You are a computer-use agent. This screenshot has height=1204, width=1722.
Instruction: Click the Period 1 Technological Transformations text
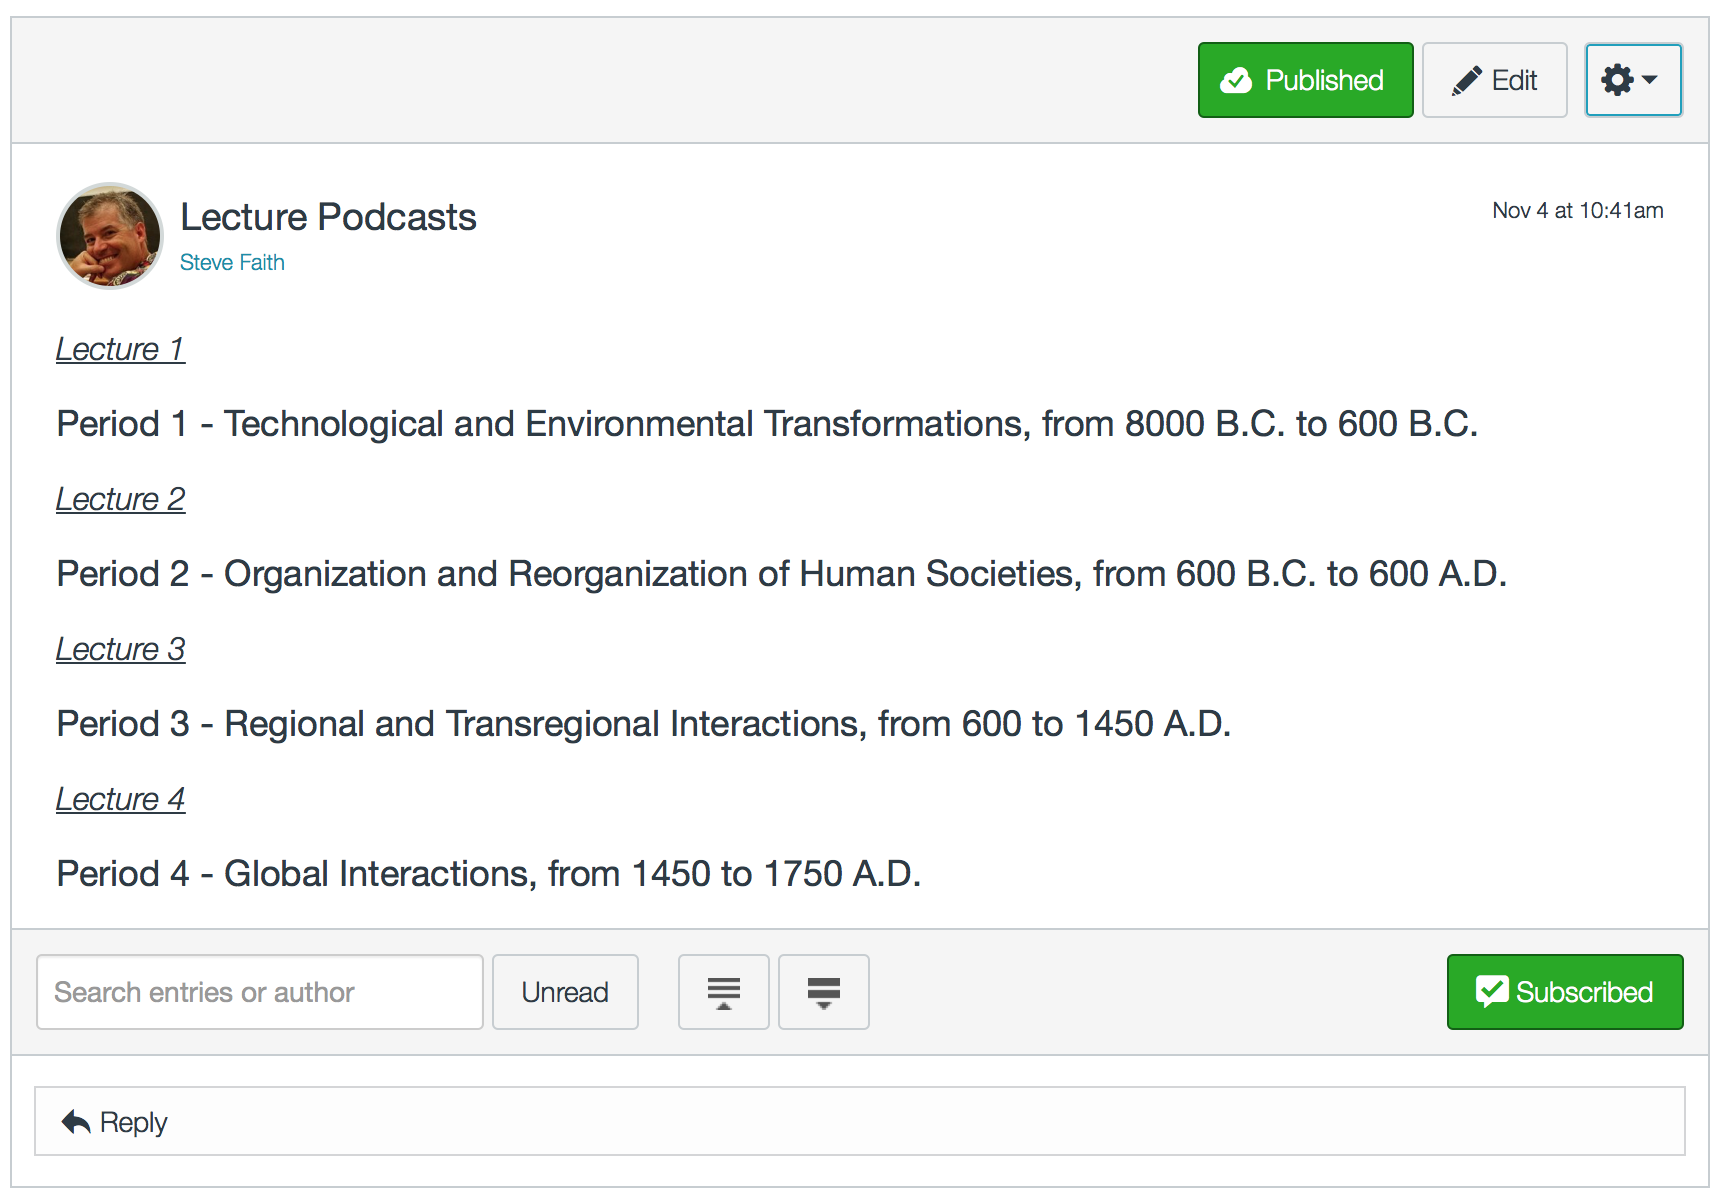tap(767, 424)
